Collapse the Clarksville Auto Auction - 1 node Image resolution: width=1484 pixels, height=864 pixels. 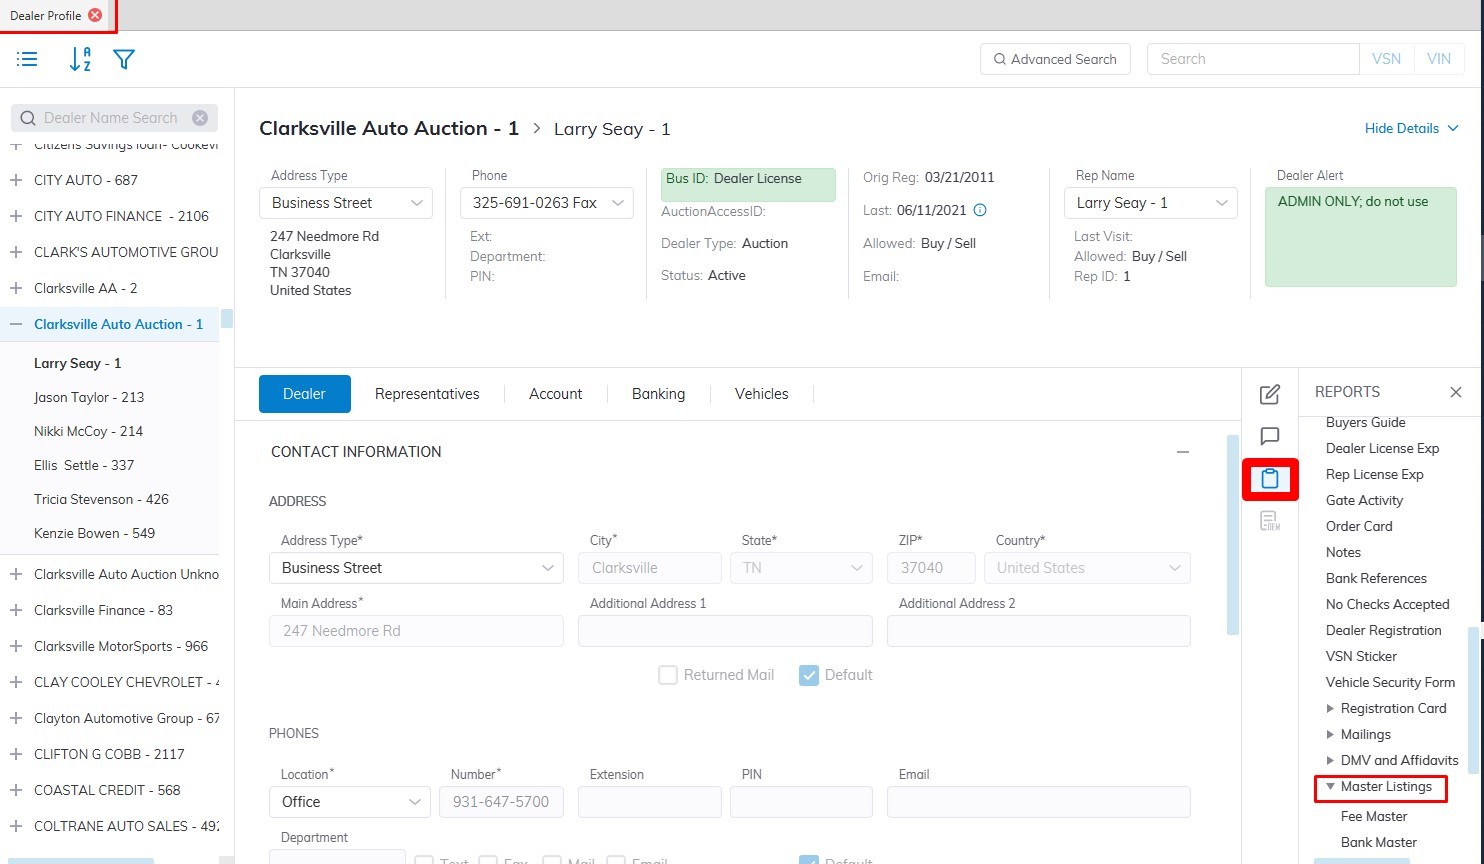[16, 324]
